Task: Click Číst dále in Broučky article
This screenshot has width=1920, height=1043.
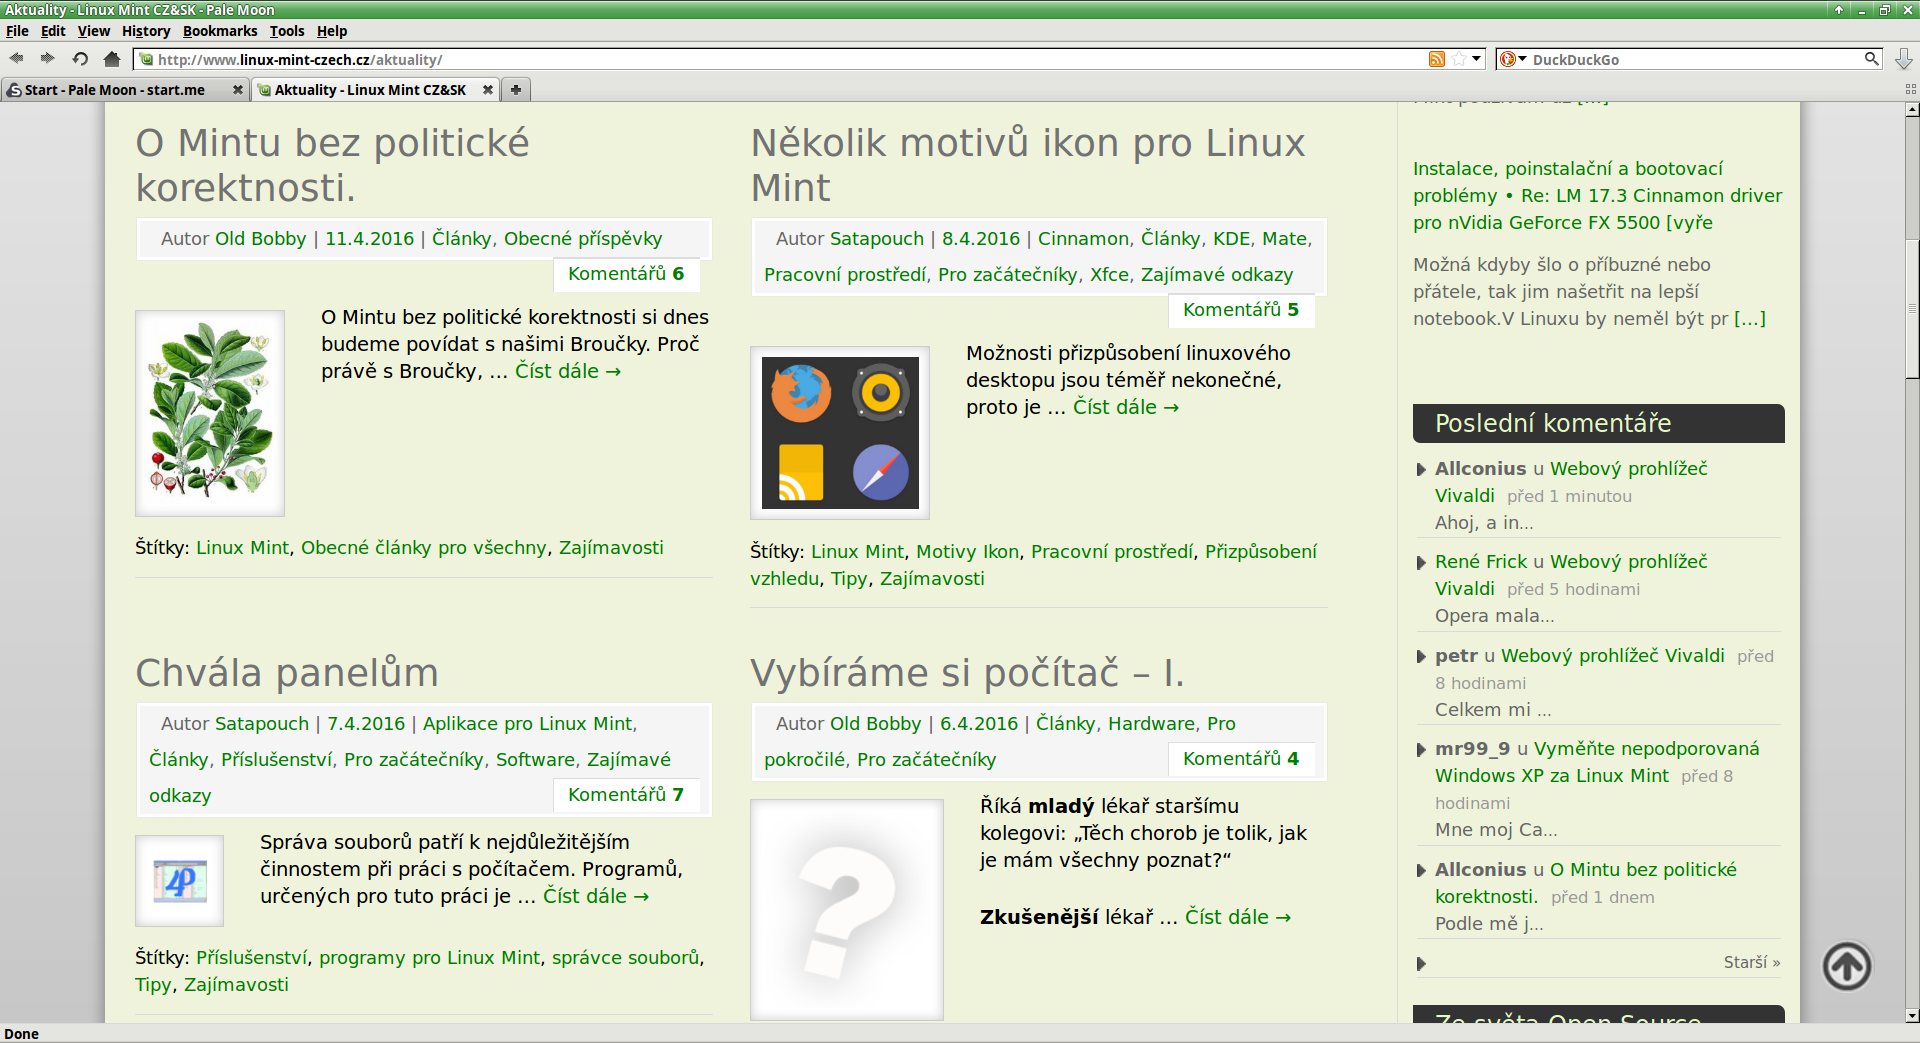Action: tap(568, 371)
